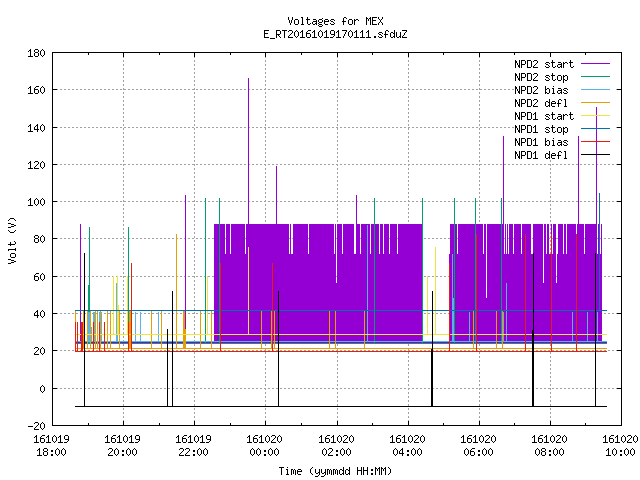Click the 161019 20:00 time axis label

coord(122,446)
